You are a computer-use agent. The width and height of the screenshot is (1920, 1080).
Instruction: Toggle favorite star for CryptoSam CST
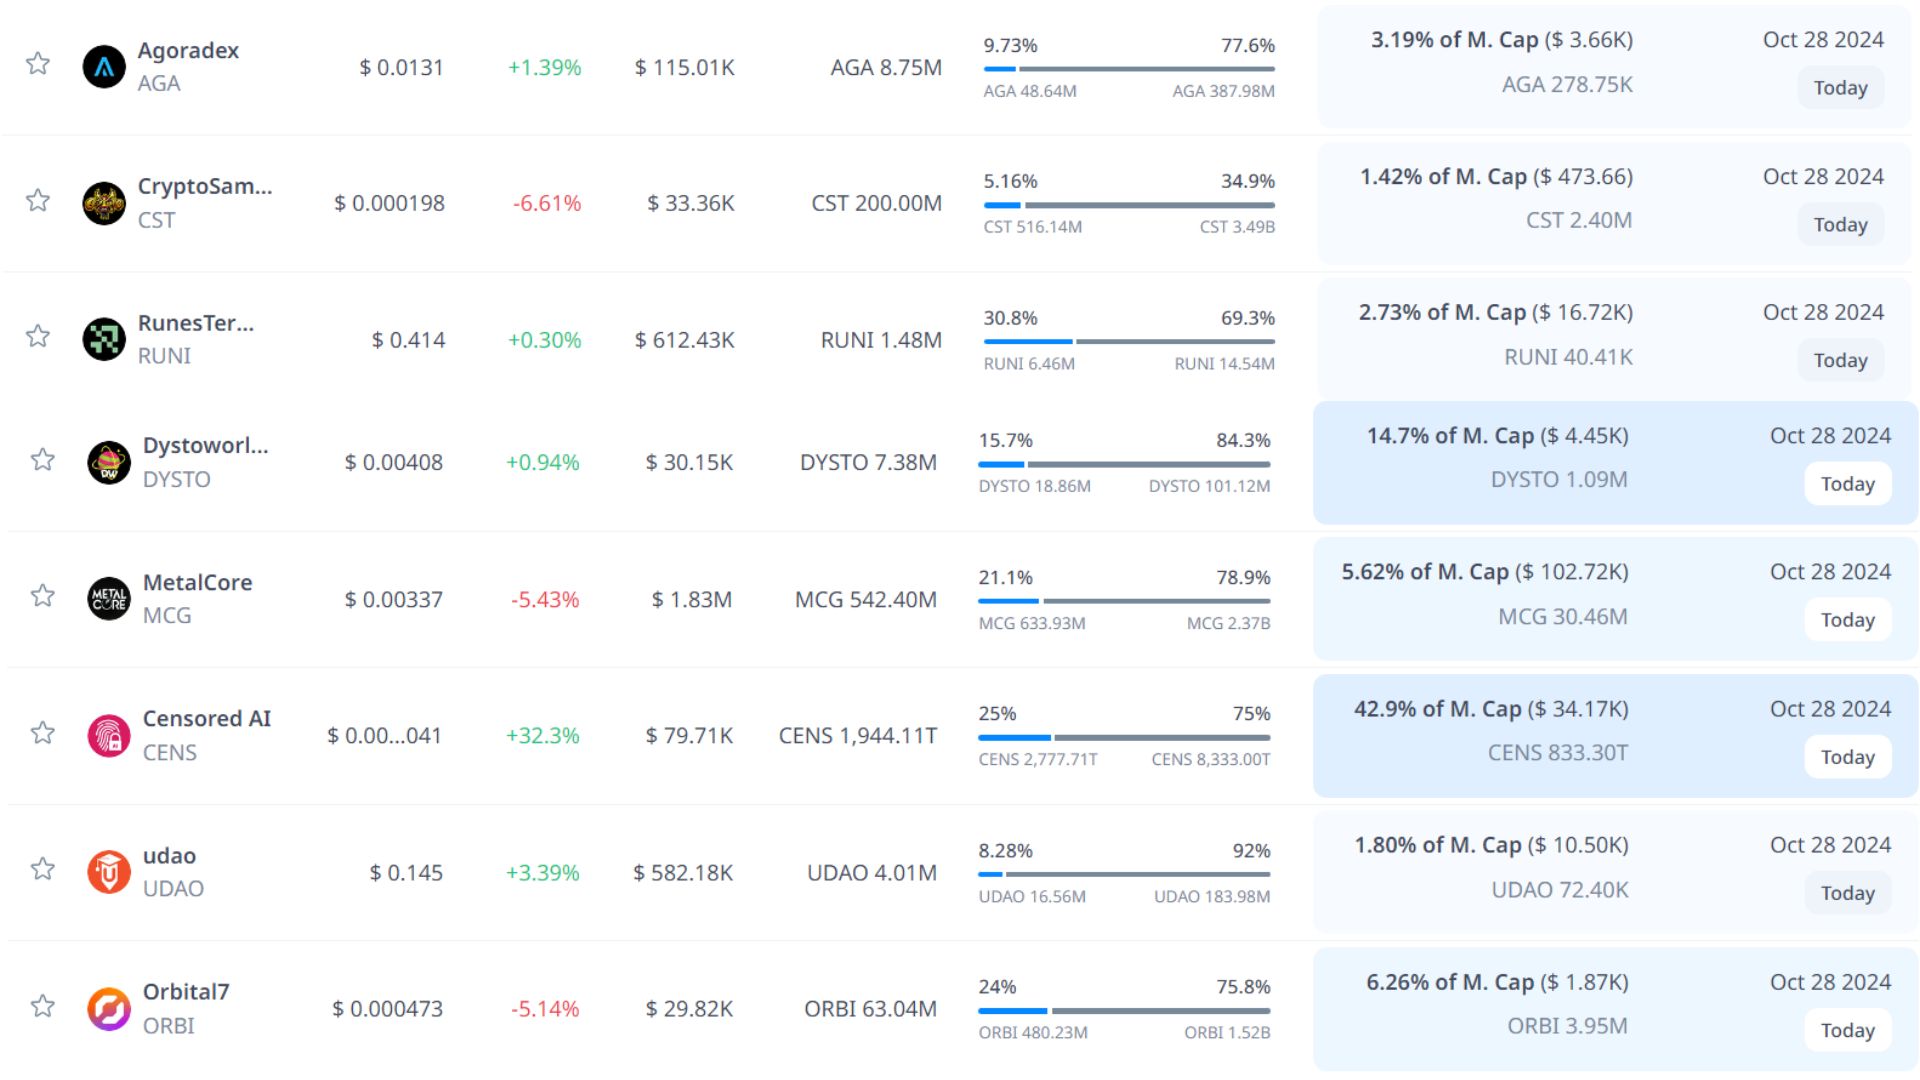pos(38,200)
